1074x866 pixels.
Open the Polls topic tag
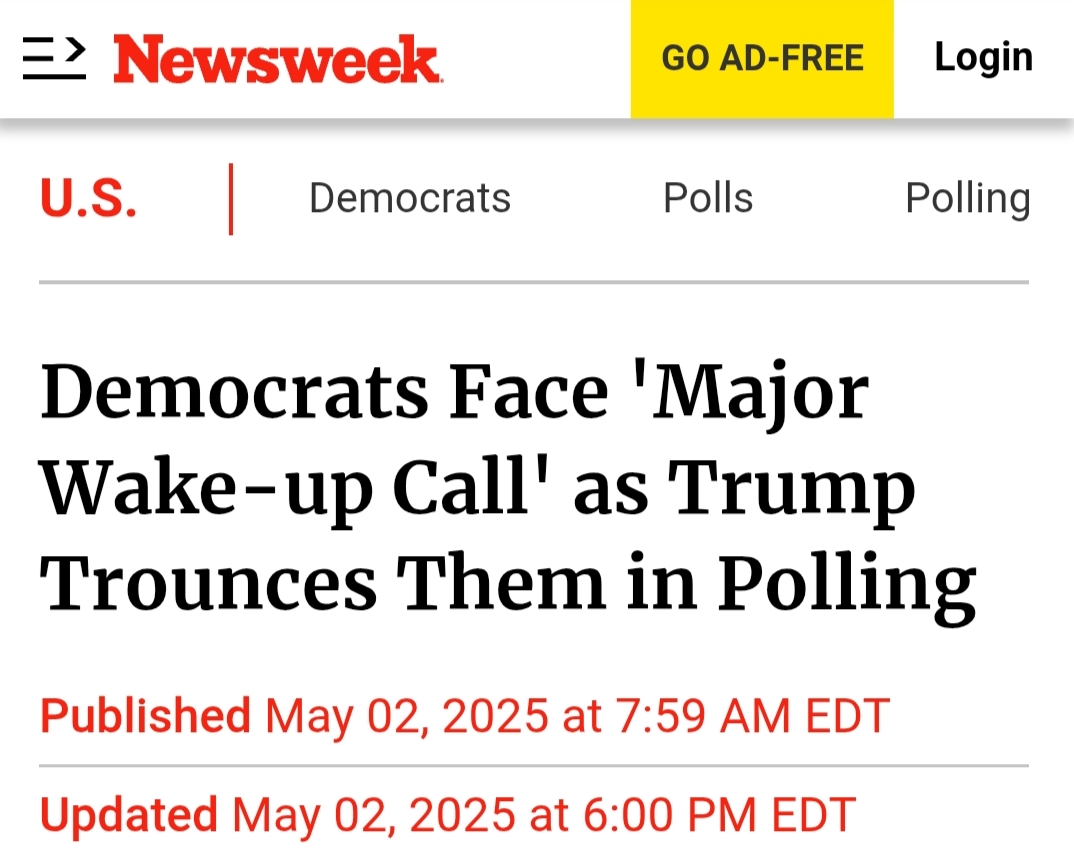click(708, 198)
